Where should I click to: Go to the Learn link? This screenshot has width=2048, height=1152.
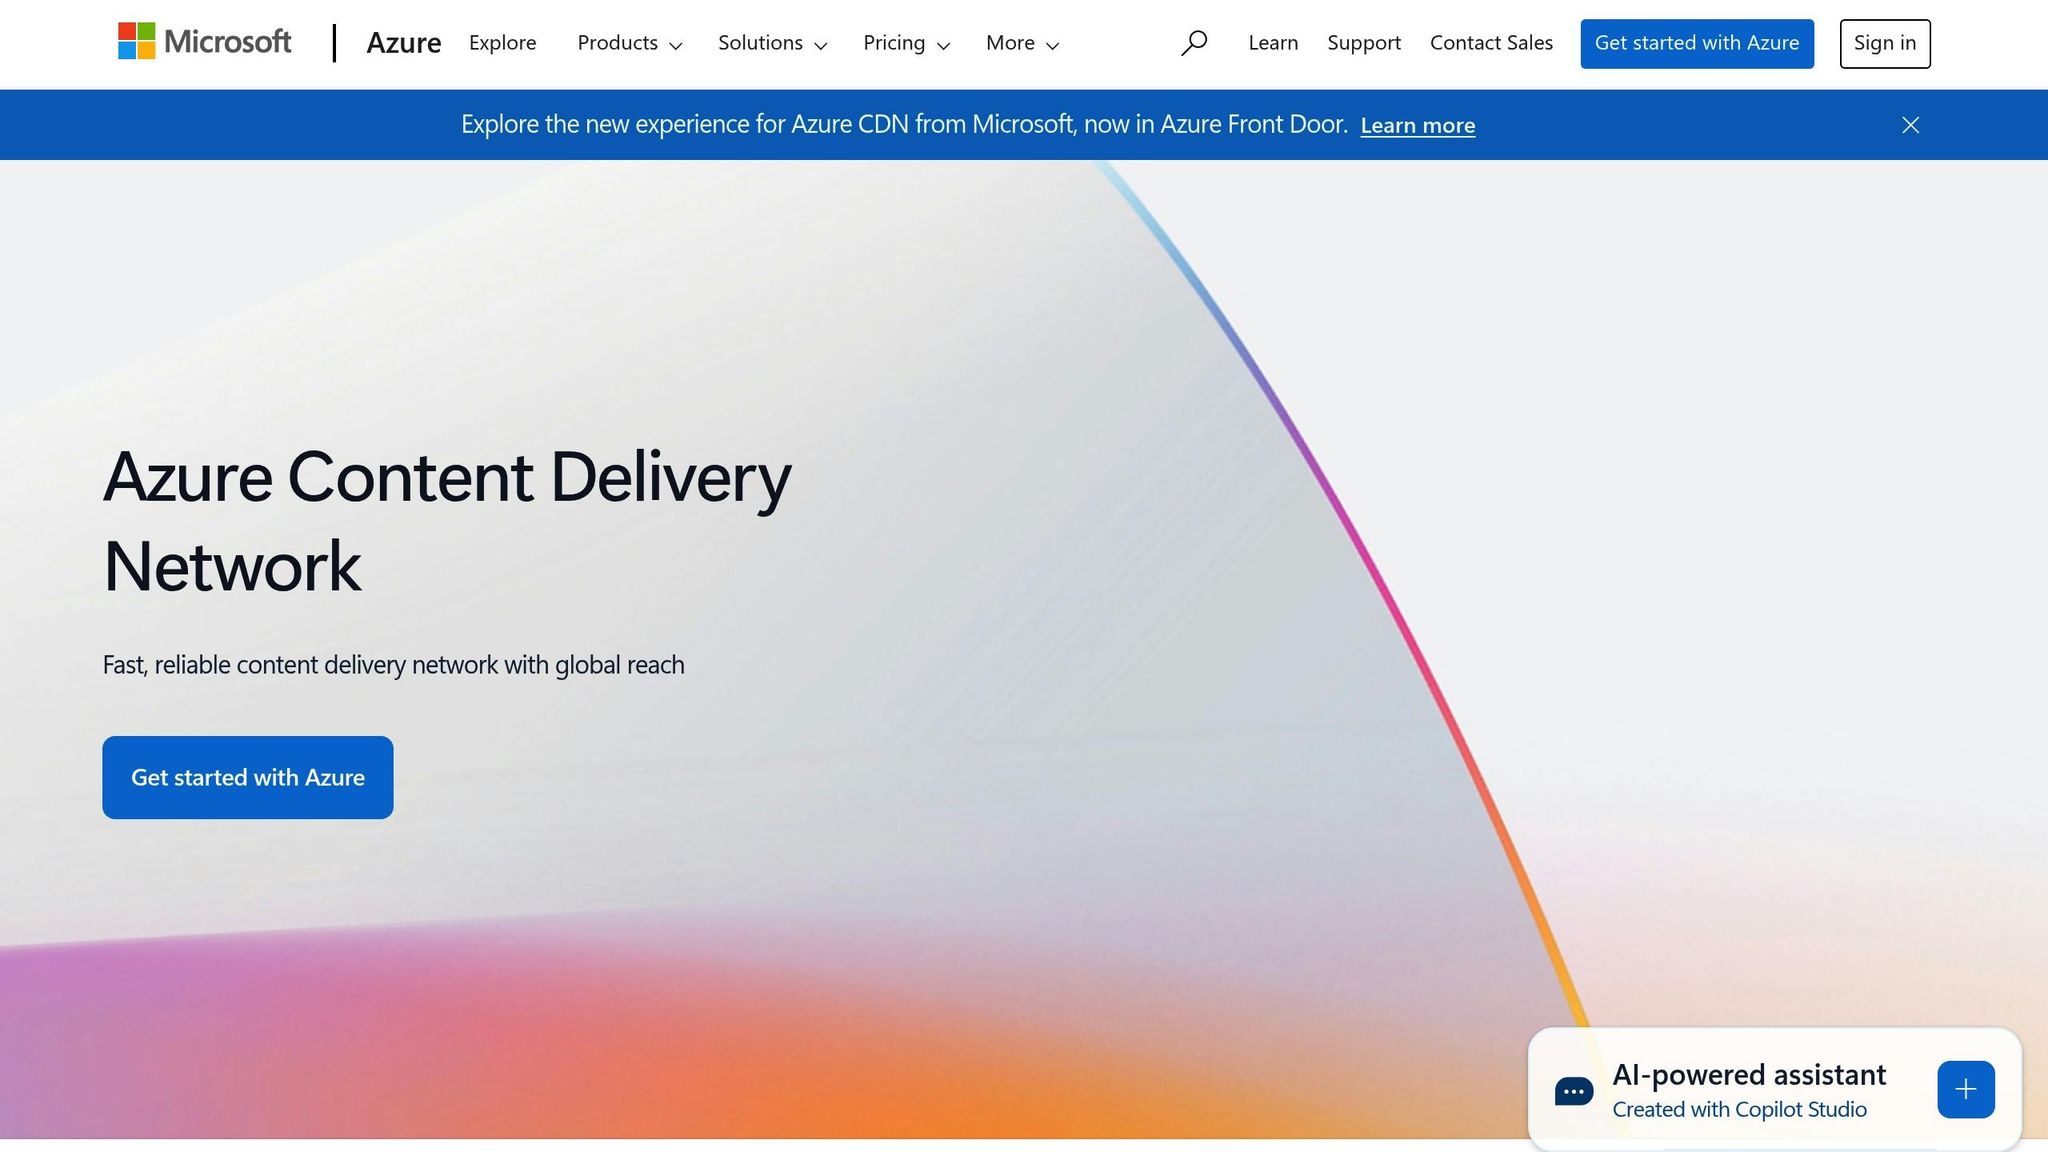pyautogui.click(x=1273, y=43)
